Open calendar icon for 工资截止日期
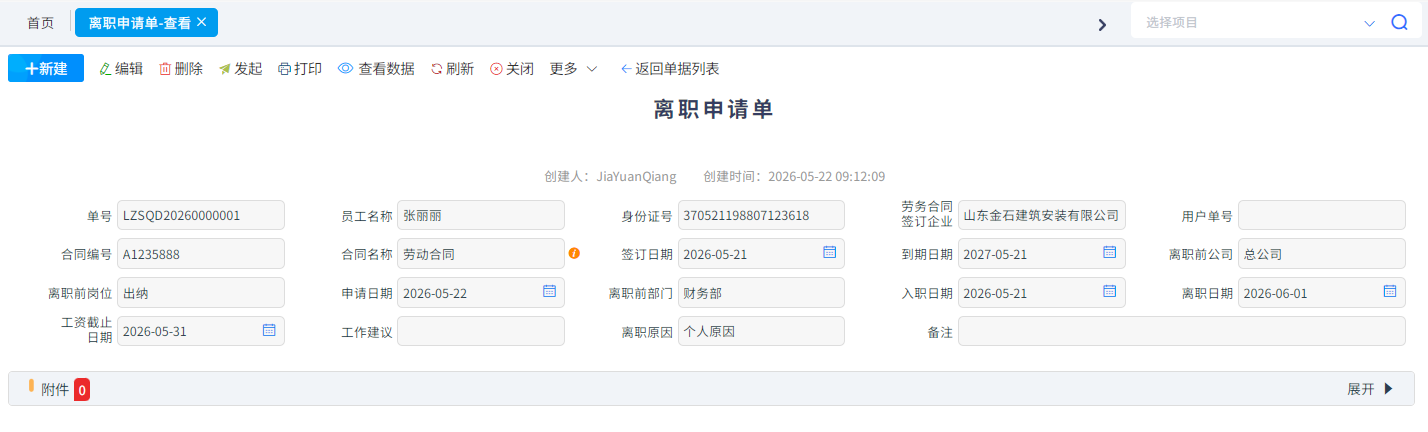The width and height of the screenshot is (1428, 432). [x=269, y=330]
